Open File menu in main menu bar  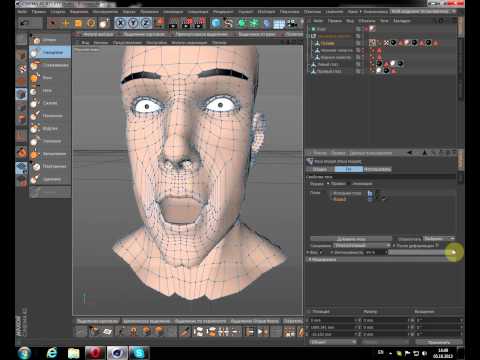(x=22, y=11)
